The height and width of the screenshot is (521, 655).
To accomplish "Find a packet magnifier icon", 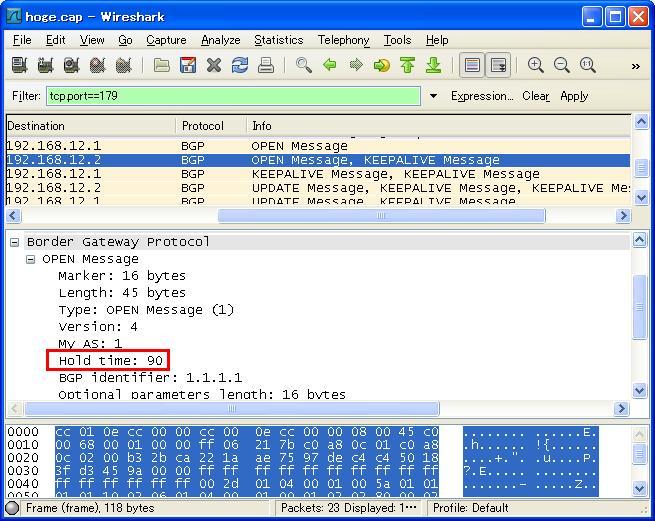I will point(304,65).
